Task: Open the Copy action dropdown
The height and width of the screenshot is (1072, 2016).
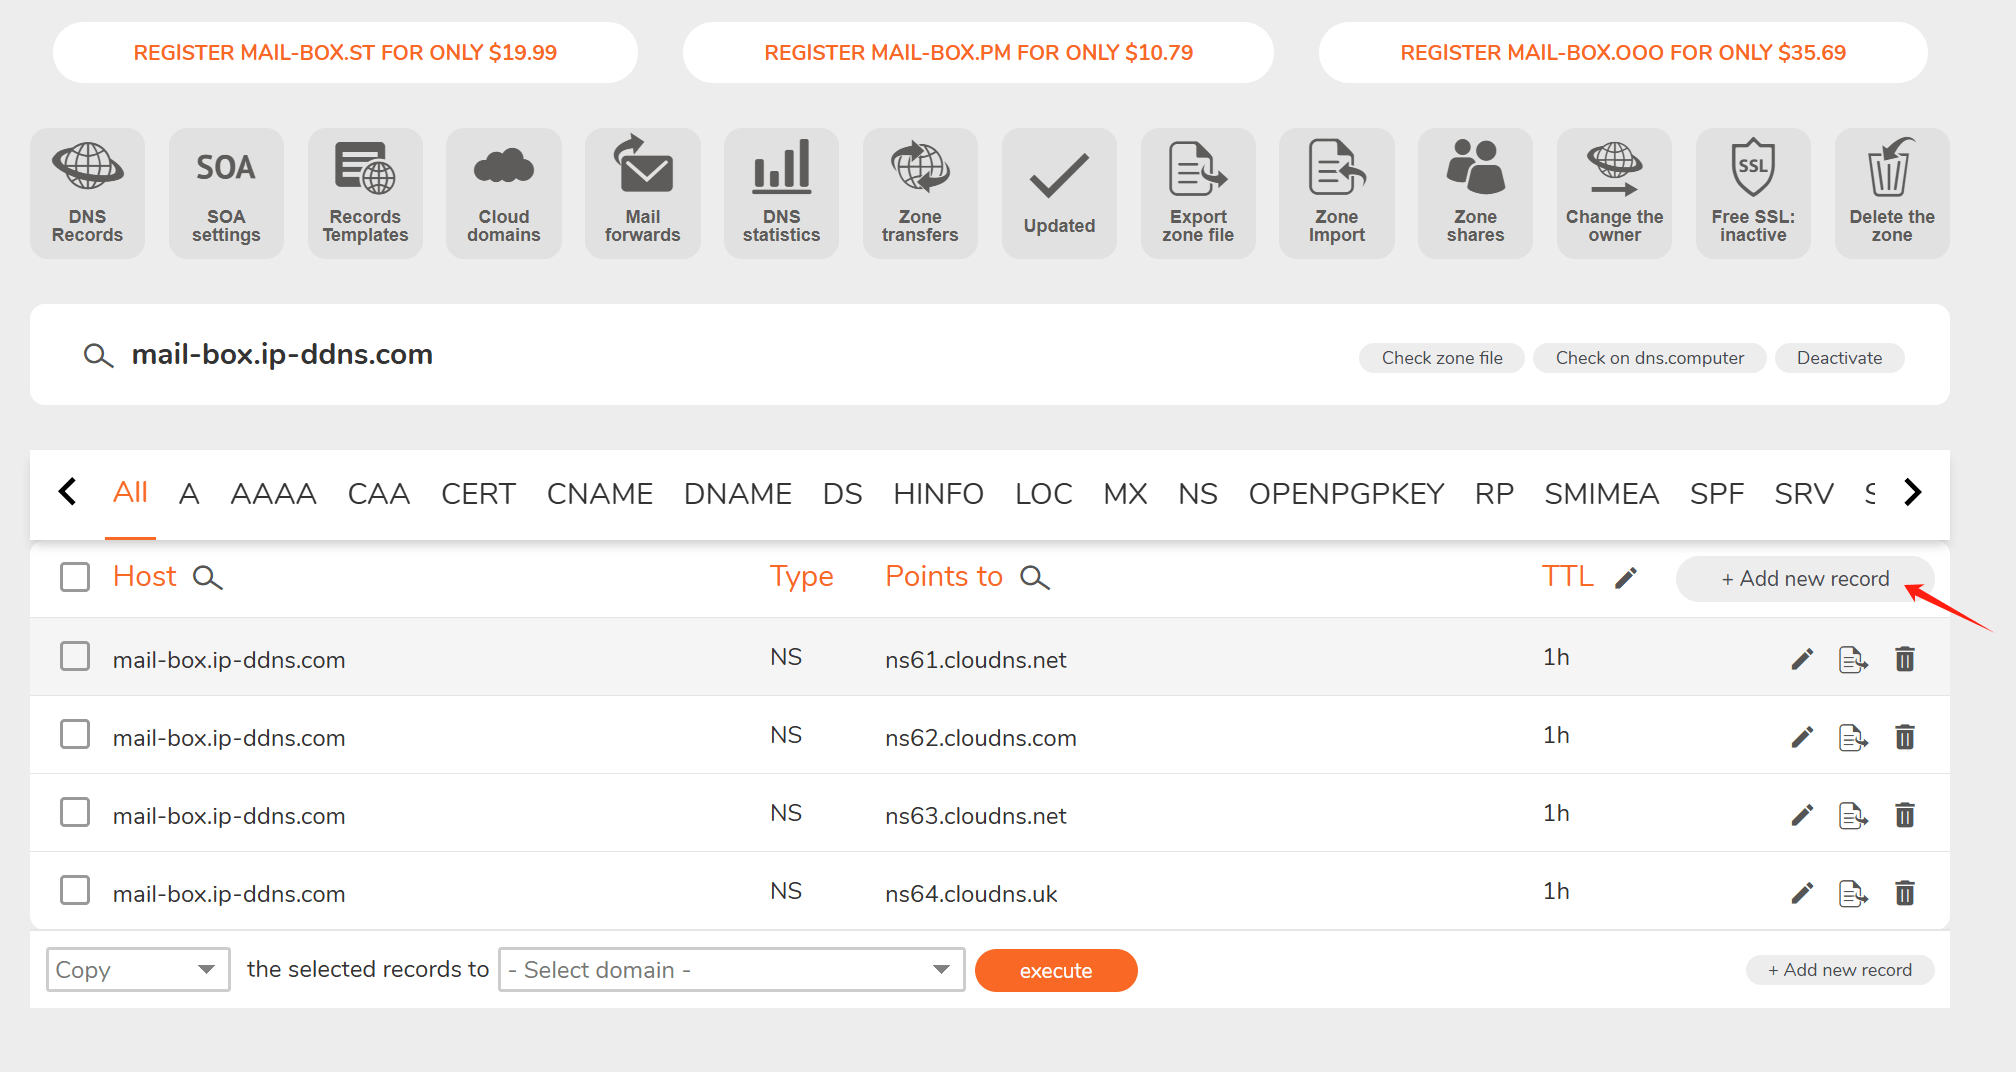Action: click(138, 969)
